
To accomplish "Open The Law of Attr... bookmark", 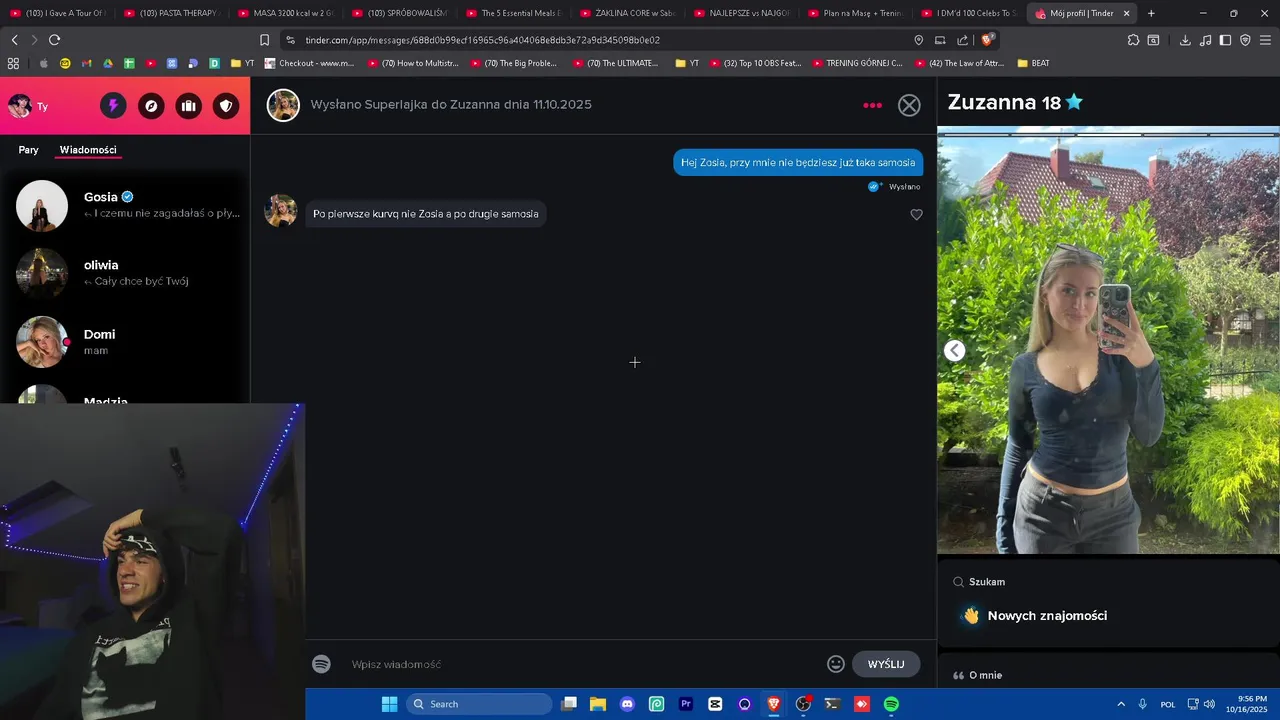I will 960,63.
